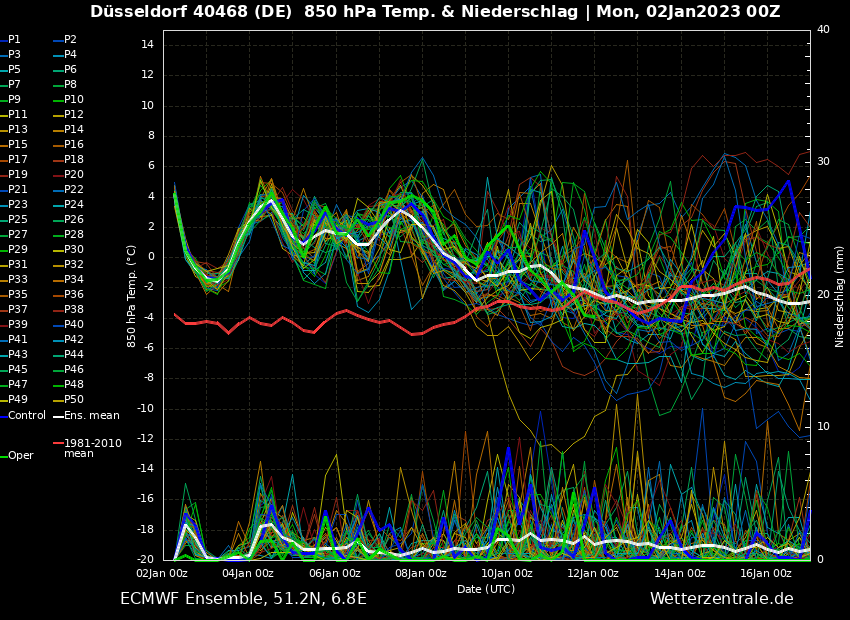Click the 850 hPa Temp. axis label

[x=132, y=296]
